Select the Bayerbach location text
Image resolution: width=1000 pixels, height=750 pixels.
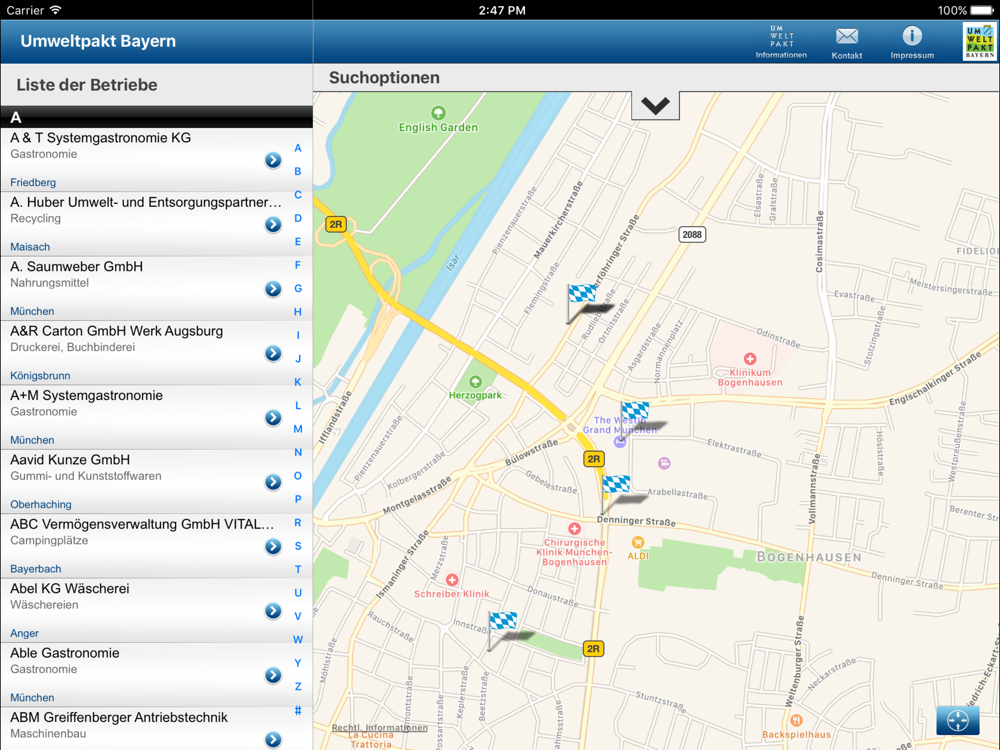36,569
